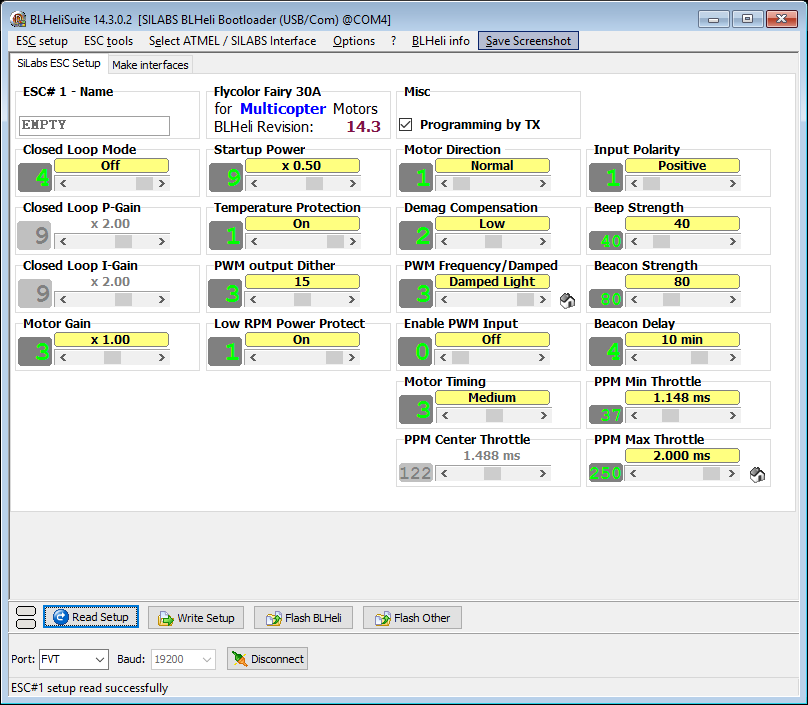Viewport: 808px width, 705px height.
Task: Click the Multicopter text in ESC info
Action: click(x=283, y=109)
